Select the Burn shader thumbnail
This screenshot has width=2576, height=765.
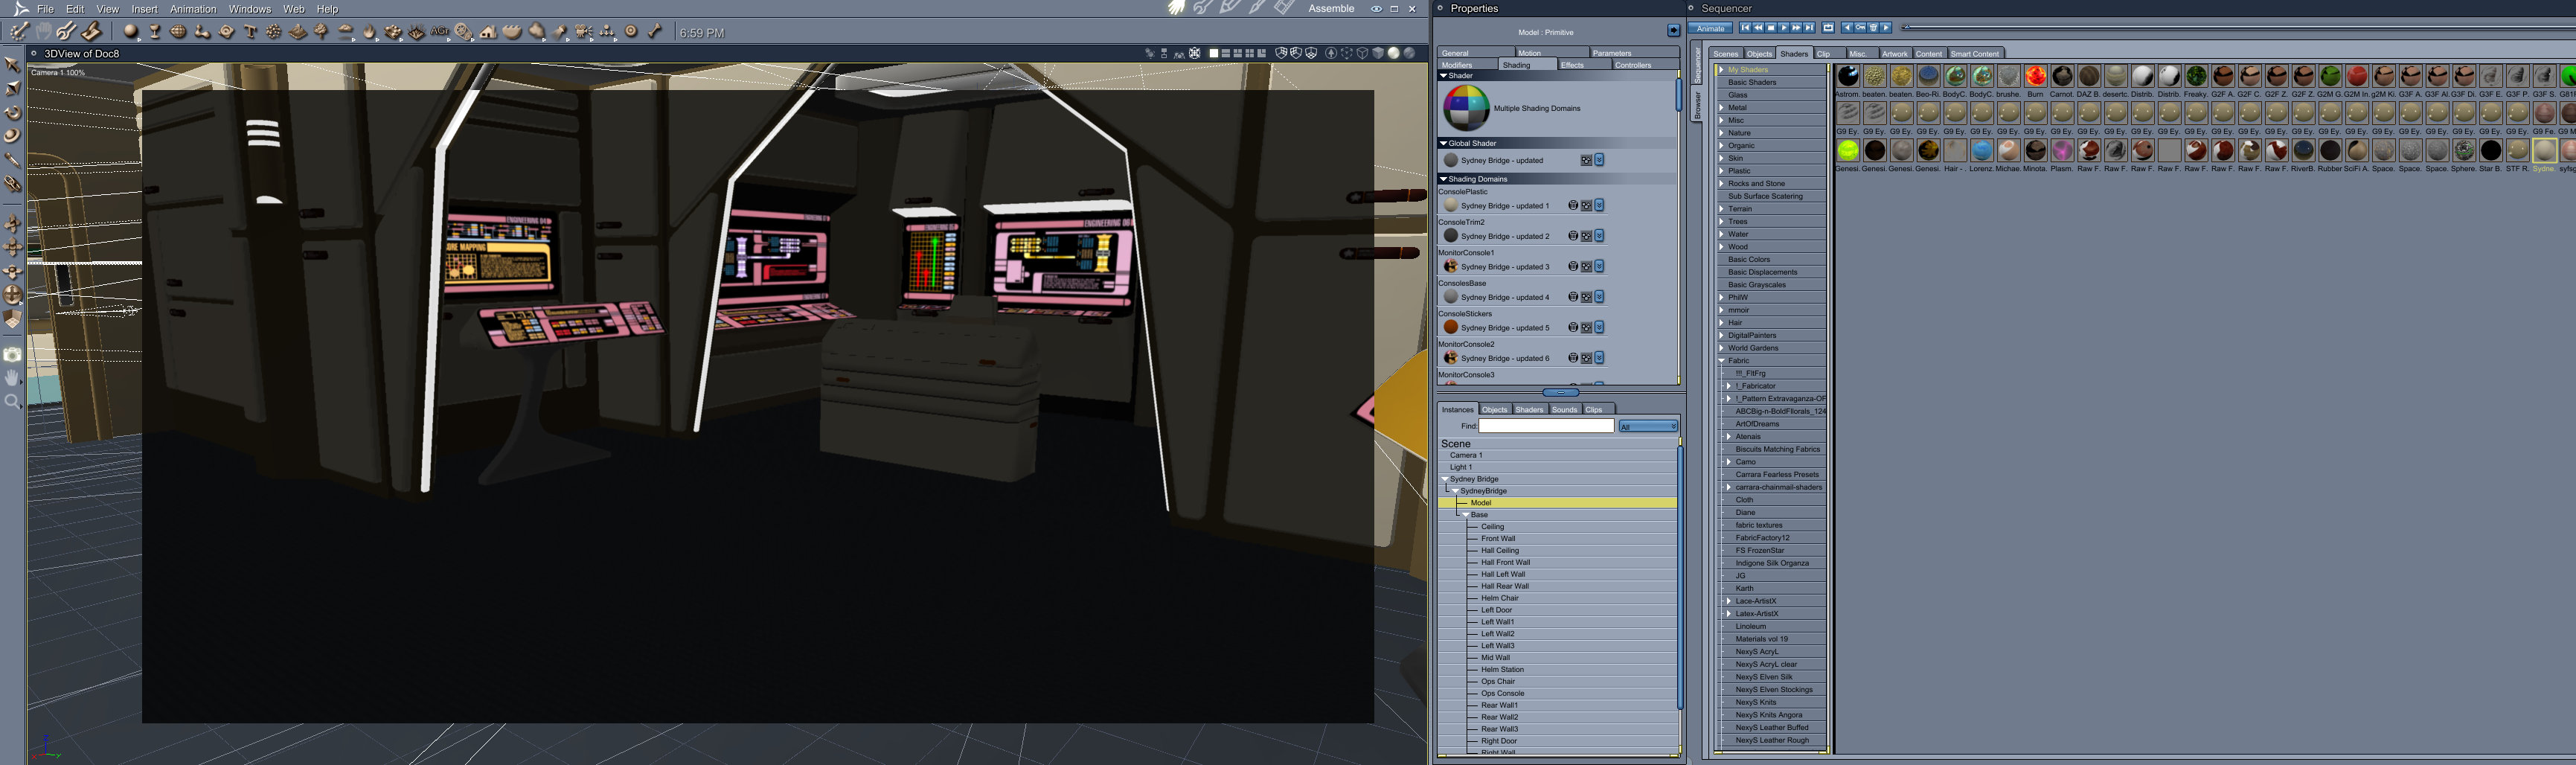2035,77
